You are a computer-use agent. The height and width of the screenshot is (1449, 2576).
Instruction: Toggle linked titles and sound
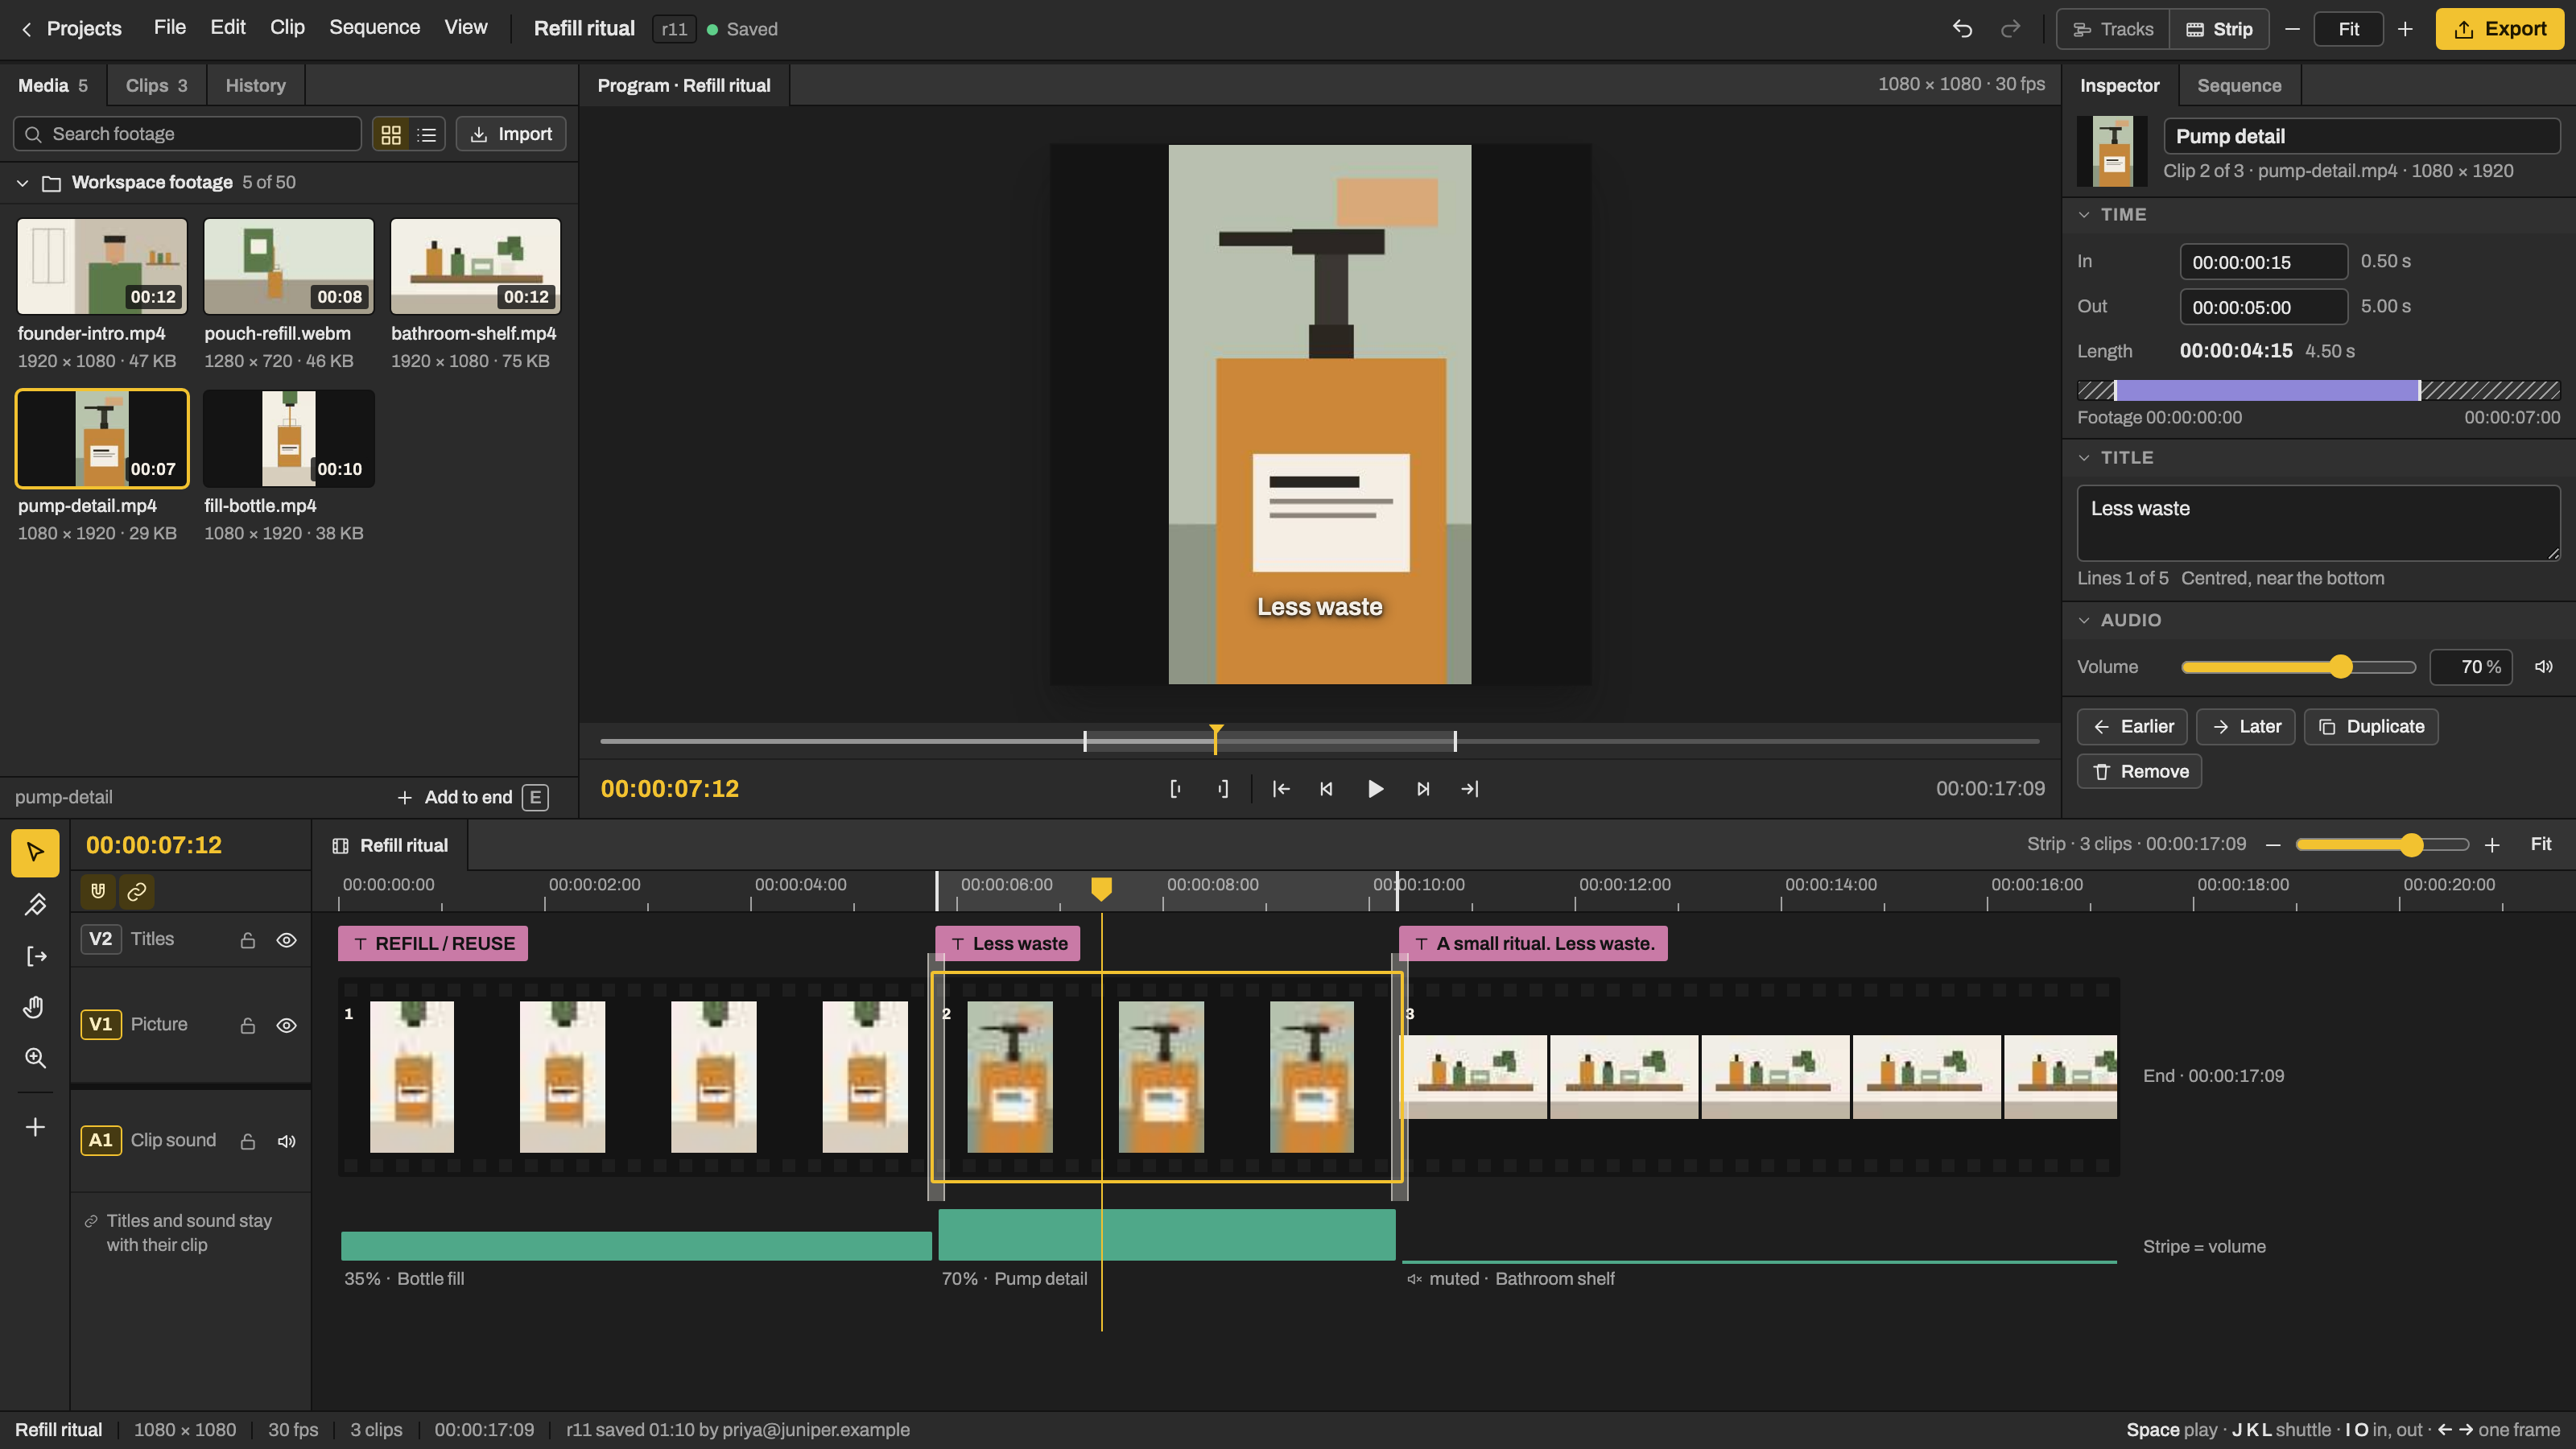[x=136, y=891]
